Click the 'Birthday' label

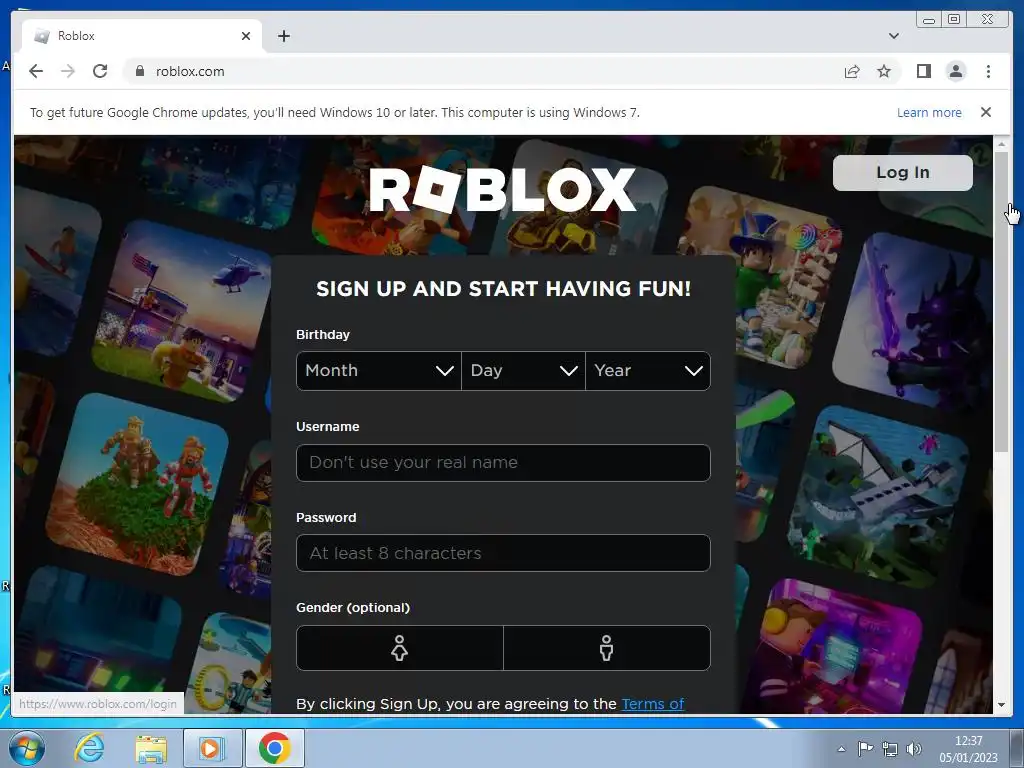323,334
